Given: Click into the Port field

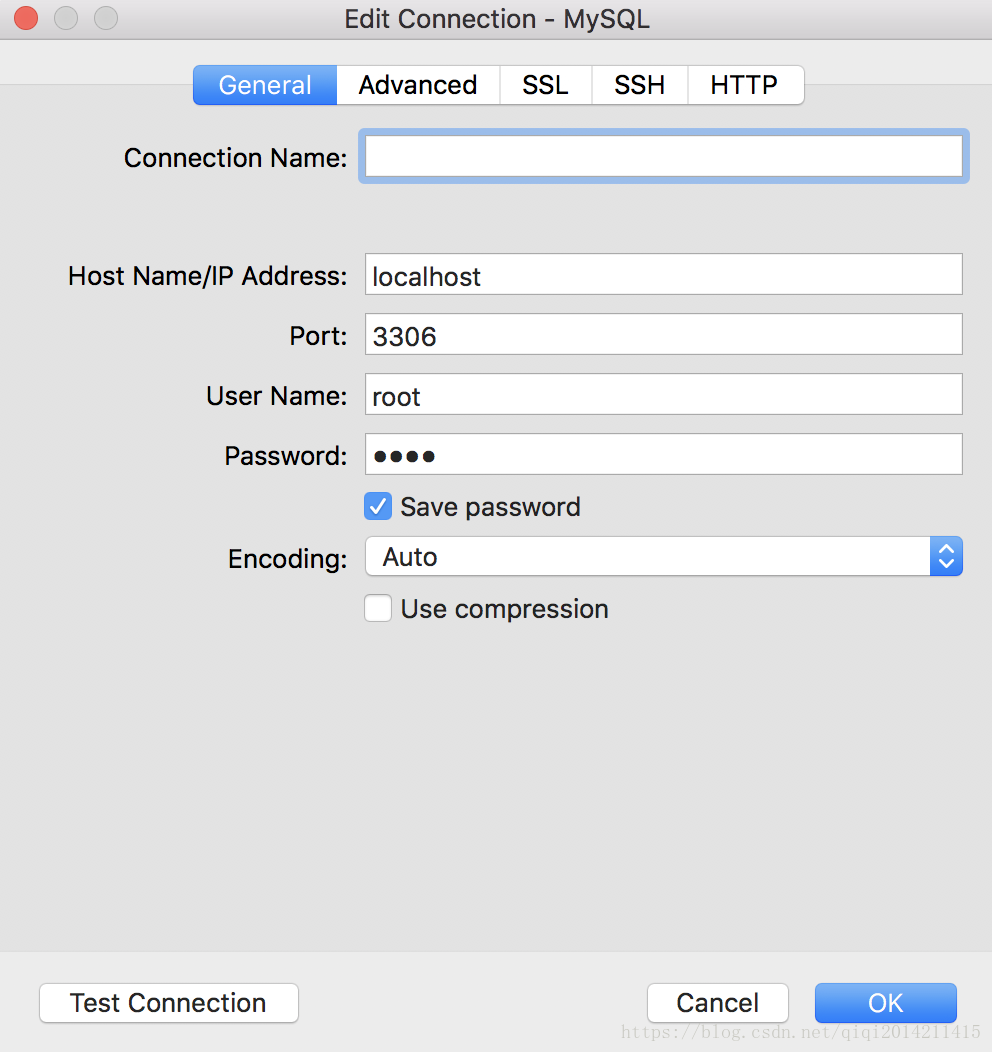Looking at the screenshot, I should 663,334.
